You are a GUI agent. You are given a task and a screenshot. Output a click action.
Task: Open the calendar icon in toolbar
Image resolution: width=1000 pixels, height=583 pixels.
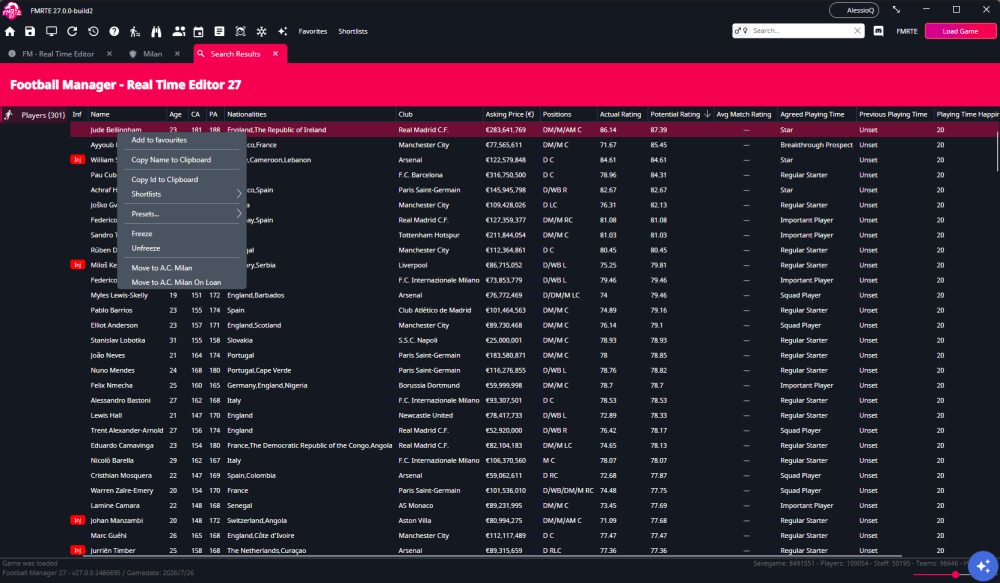198,31
